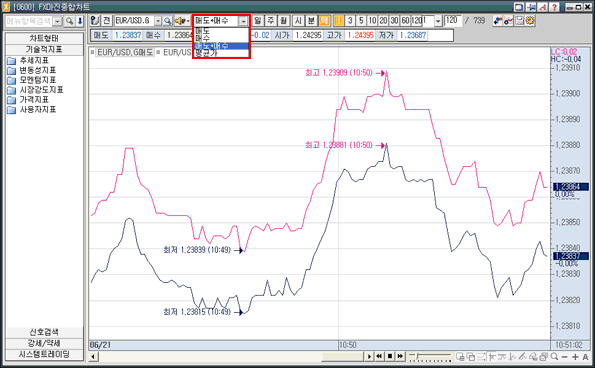595x368 pixels.
Task: Click the stop playback button under chart
Action: [390, 356]
